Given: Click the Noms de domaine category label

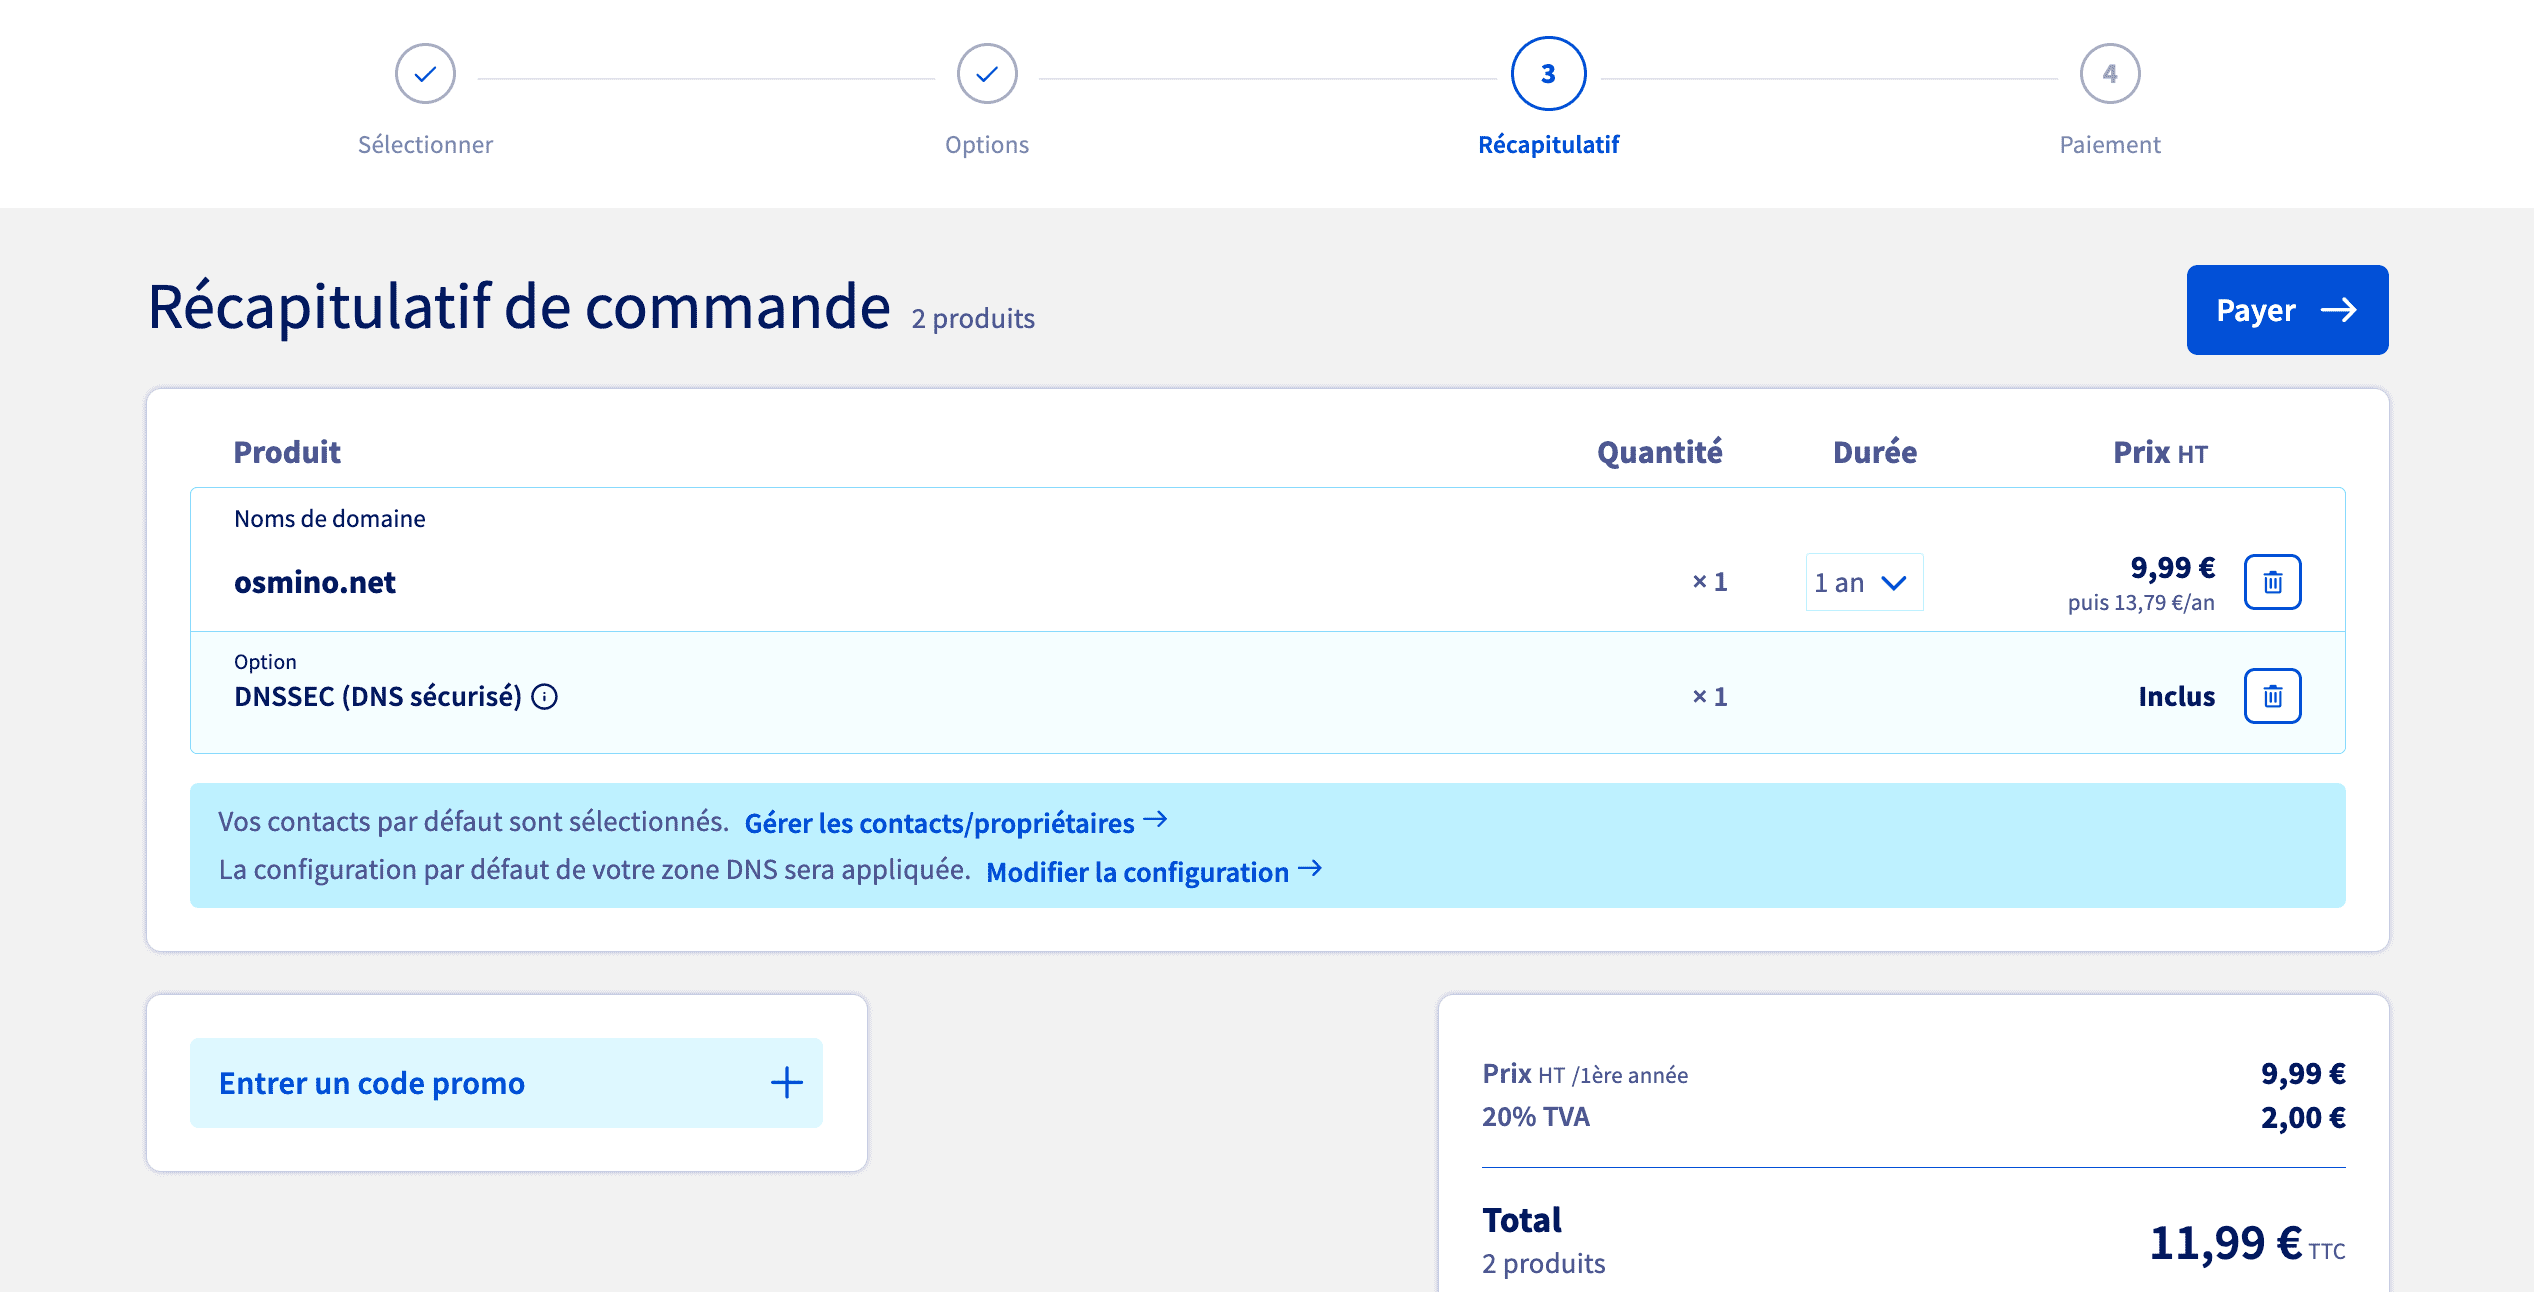Looking at the screenshot, I should click(330, 518).
